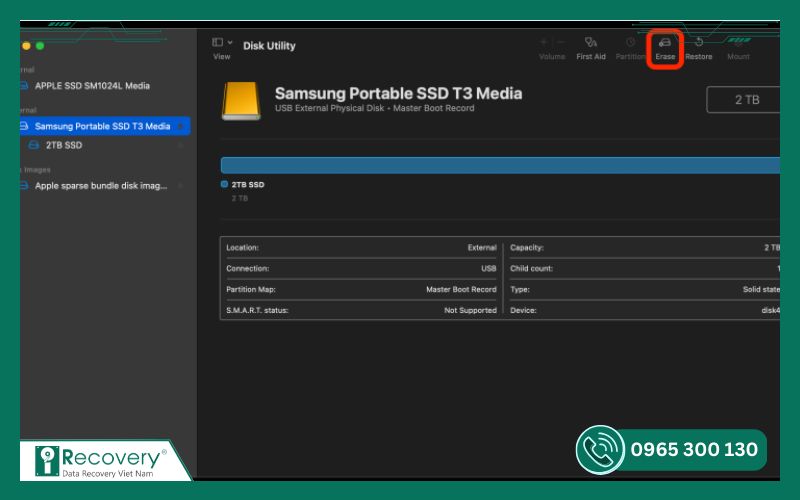Viewport: 800px width, 500px height.
Task: Click the 'Capacity:' label
Action: [527, 247]
